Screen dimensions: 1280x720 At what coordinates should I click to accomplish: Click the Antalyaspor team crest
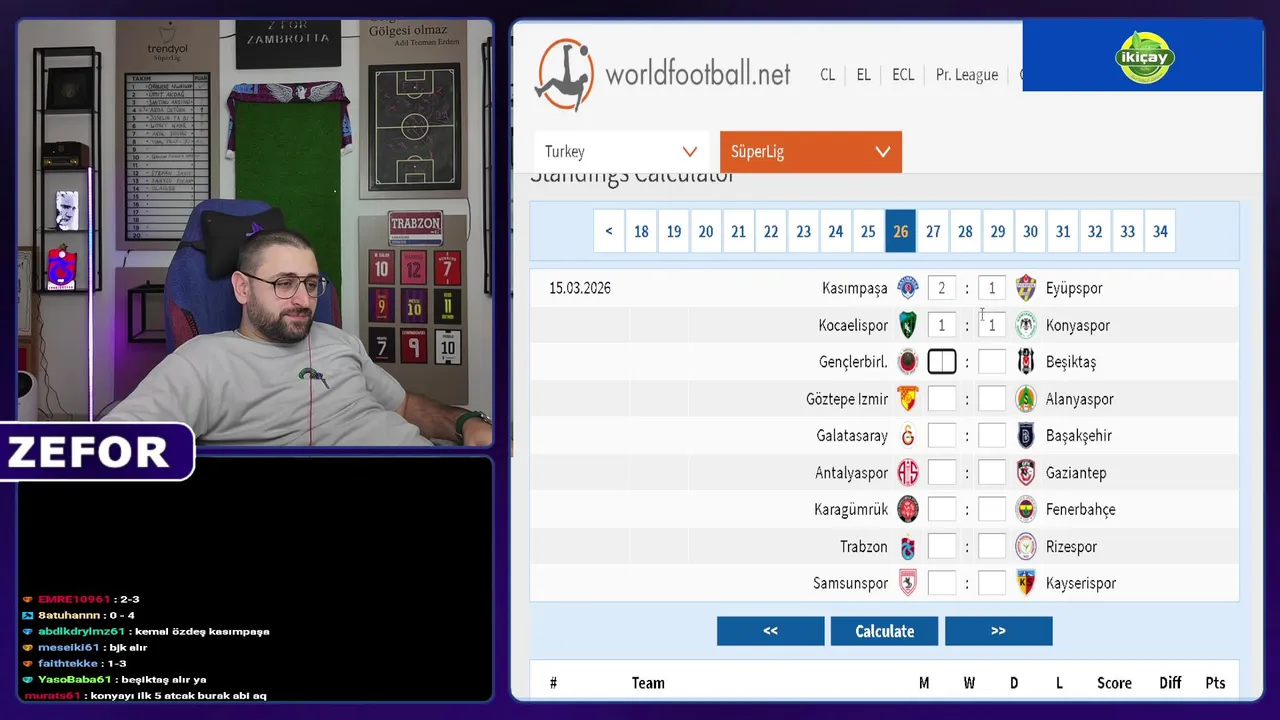pos(908,473)
